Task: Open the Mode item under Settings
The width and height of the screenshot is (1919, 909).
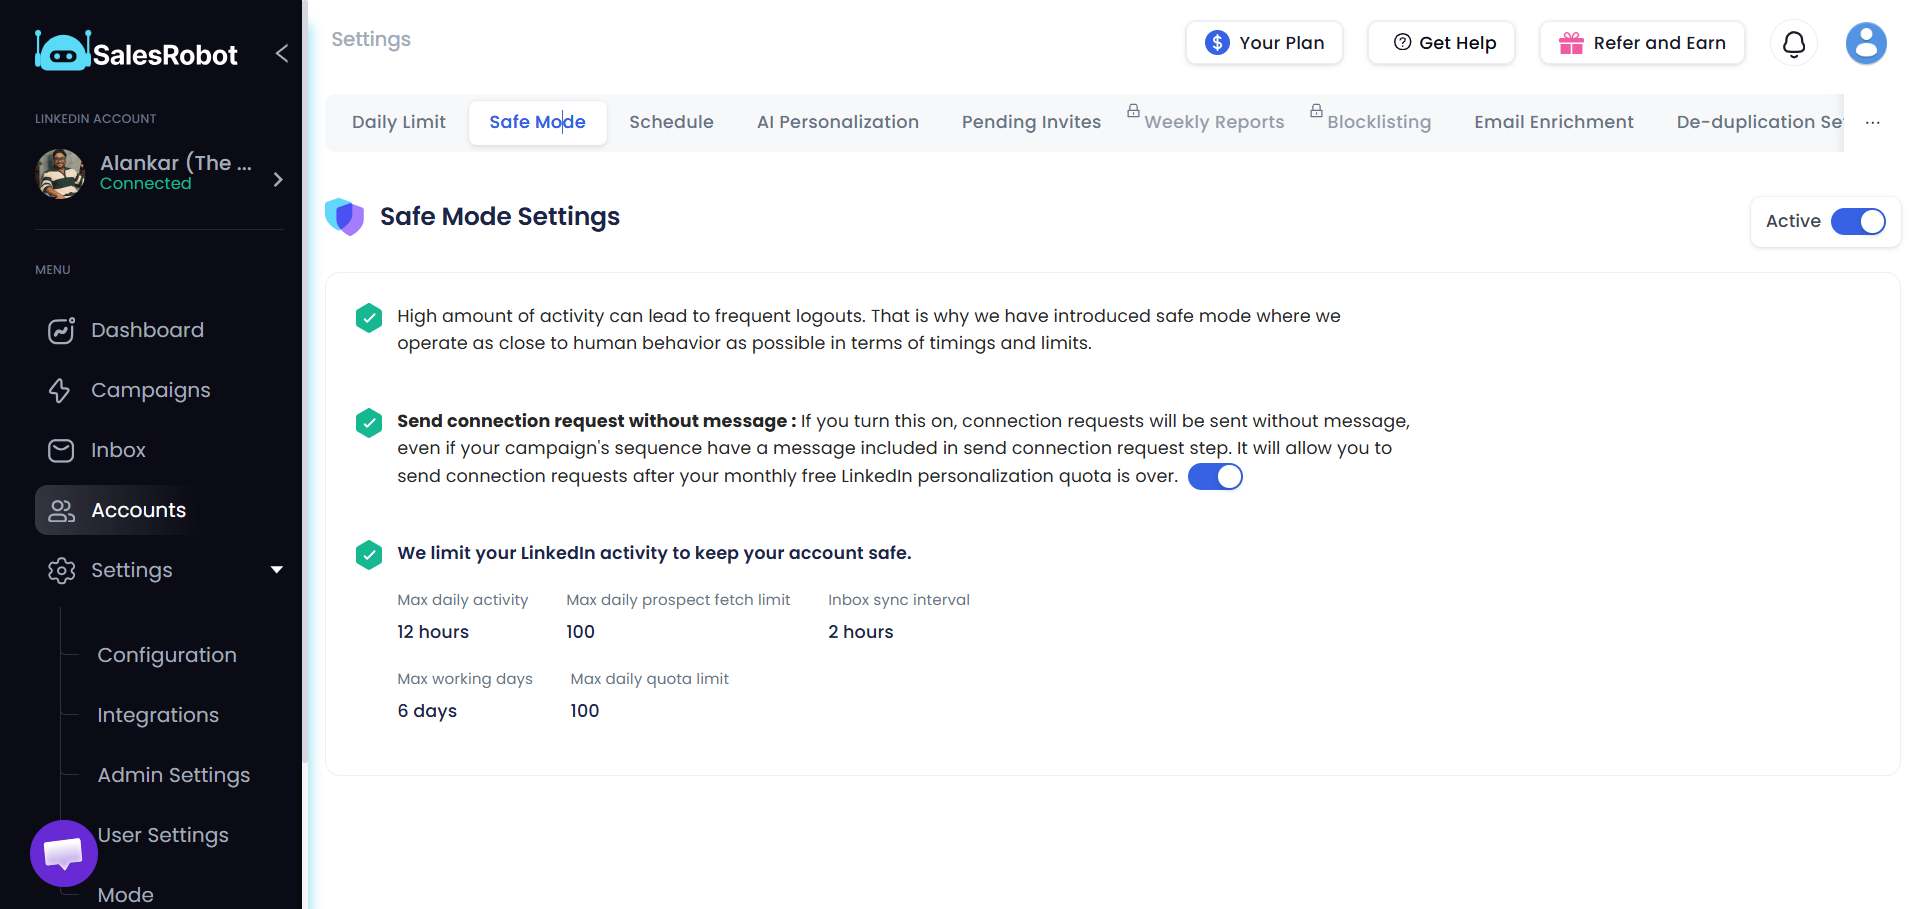Action: (x=125, y=895)
